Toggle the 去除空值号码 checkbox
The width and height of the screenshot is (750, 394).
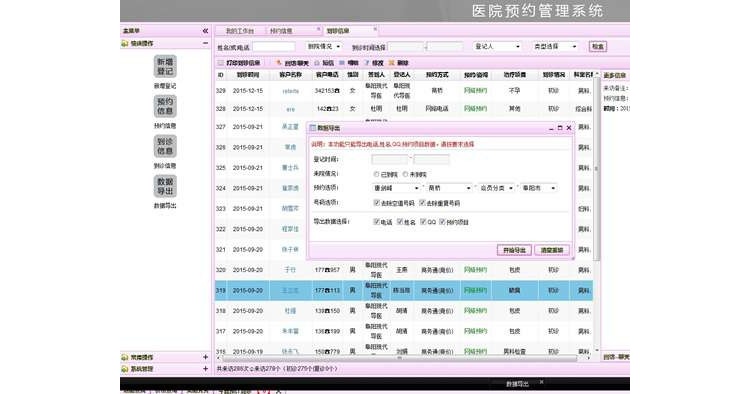coord(376,203)
